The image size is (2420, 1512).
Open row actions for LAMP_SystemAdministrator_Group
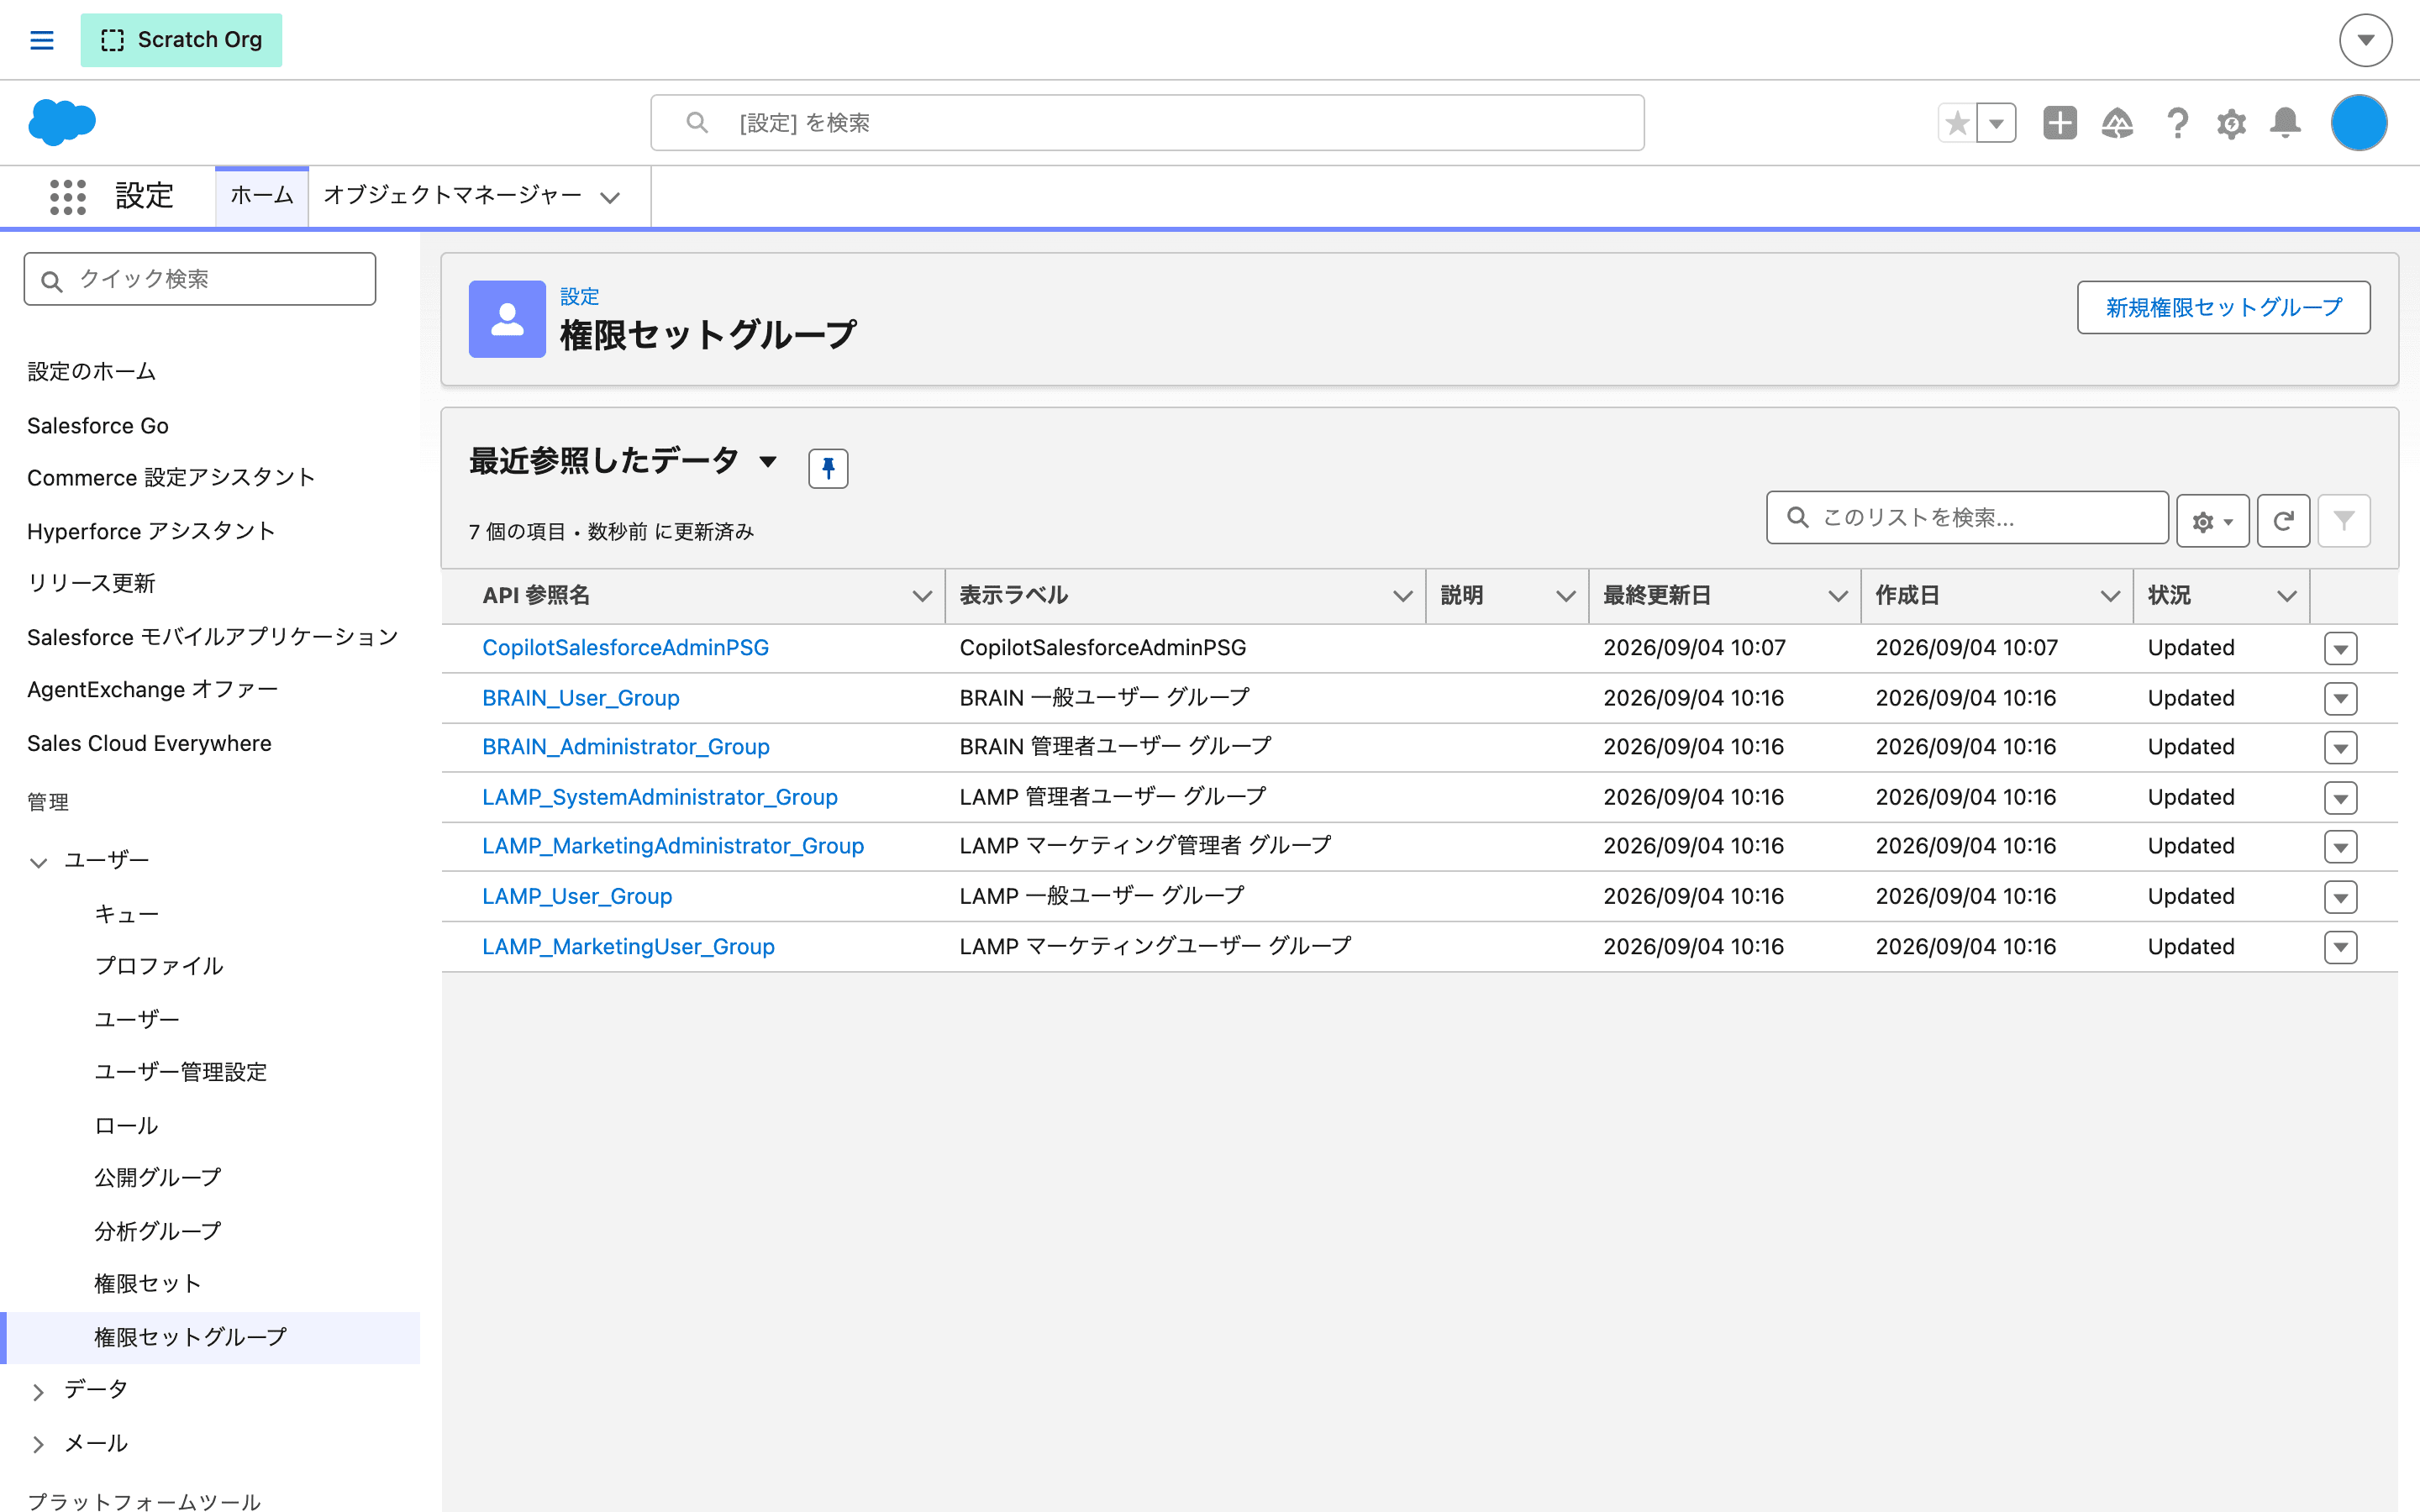tap(2340, 797)
